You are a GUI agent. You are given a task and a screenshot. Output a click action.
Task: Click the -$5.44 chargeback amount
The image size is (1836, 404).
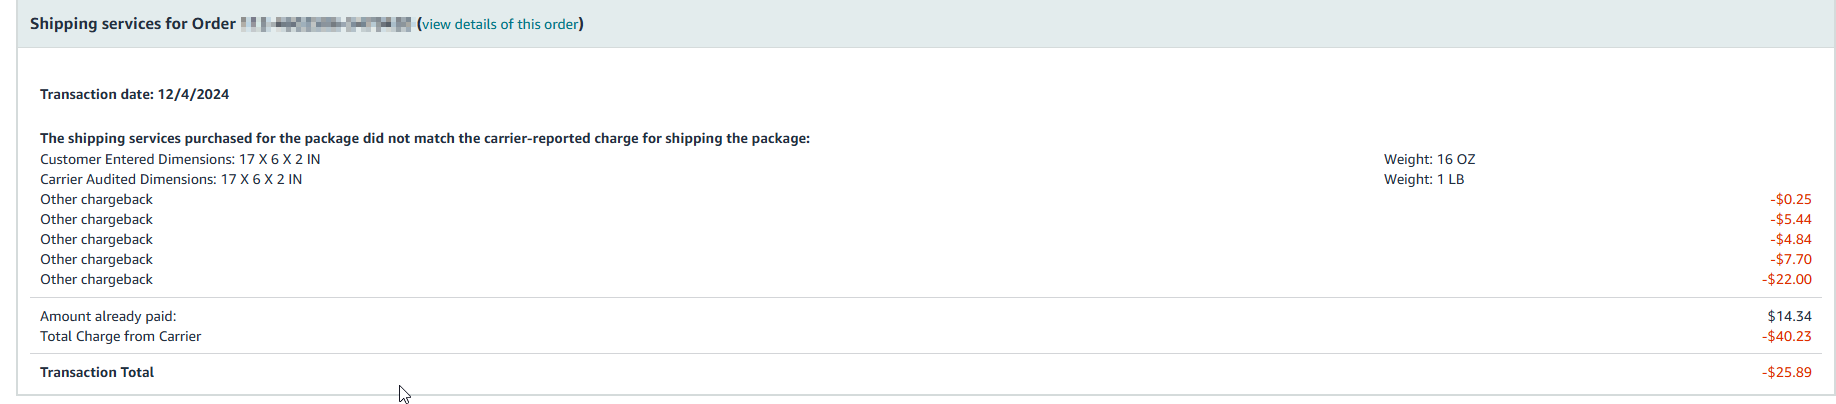click(x=1790, y=219)
